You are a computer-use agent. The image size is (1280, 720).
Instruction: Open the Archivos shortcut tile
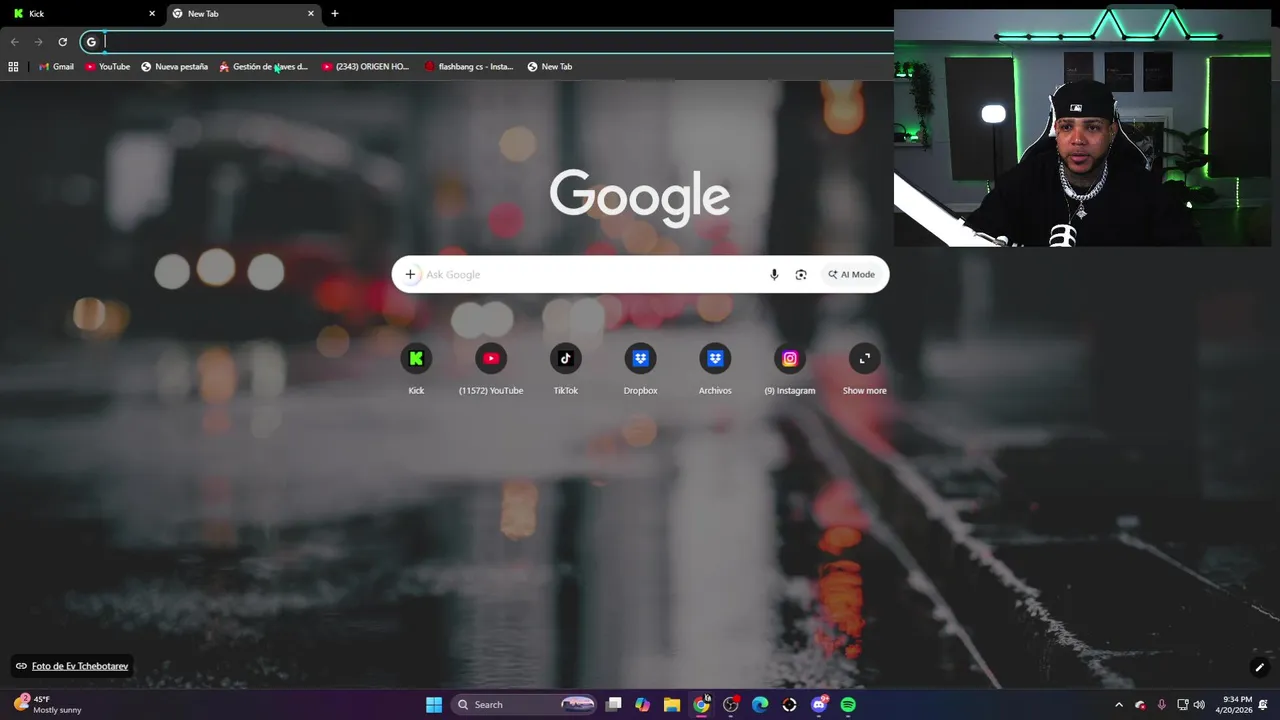coord(715,369)
